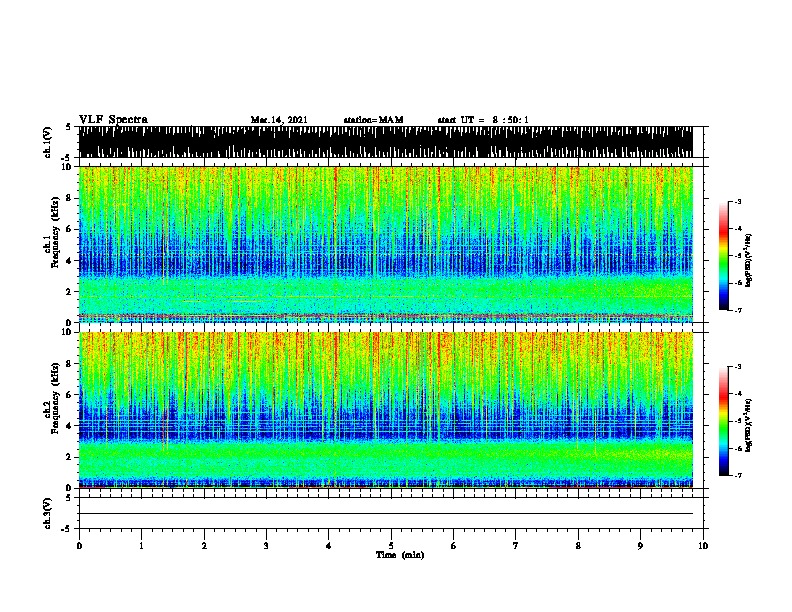Click the ch.1 spectrogram color scale bar

(723, 256)
